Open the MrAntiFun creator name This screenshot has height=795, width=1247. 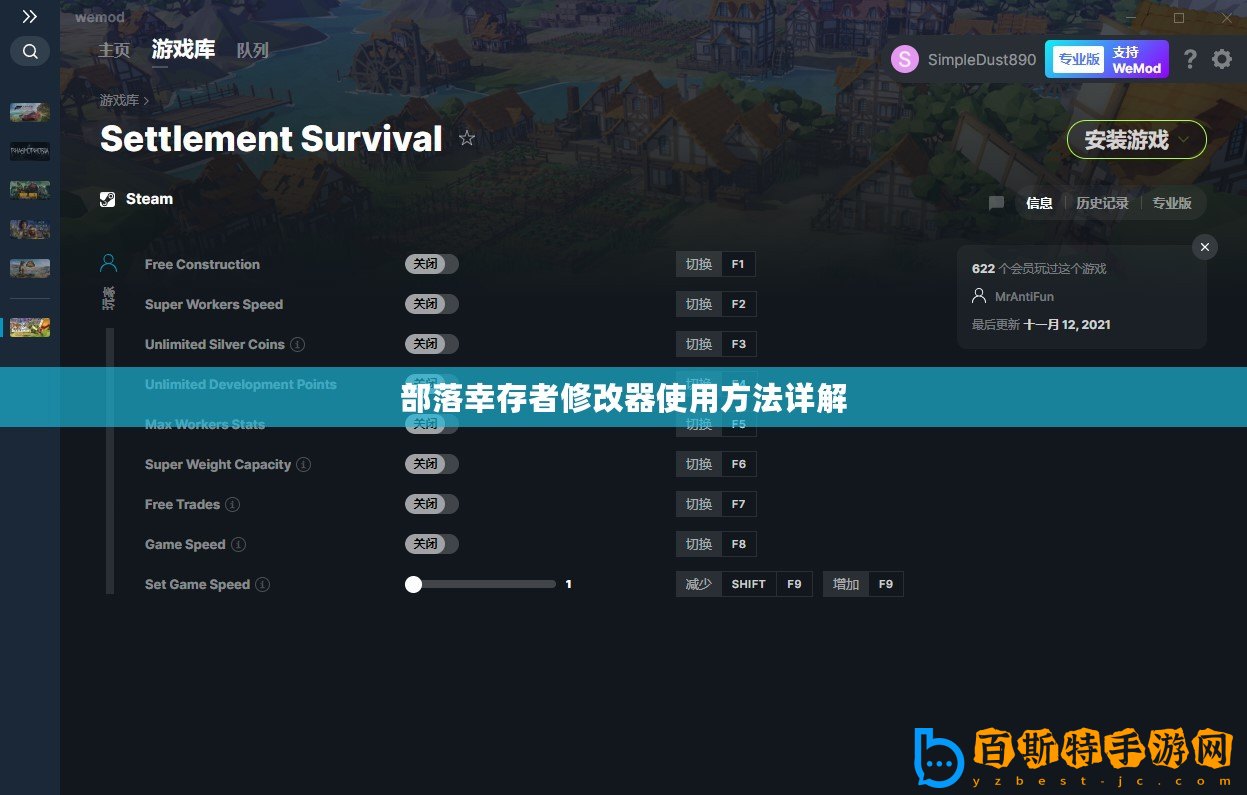click(x=1024, y=297)
